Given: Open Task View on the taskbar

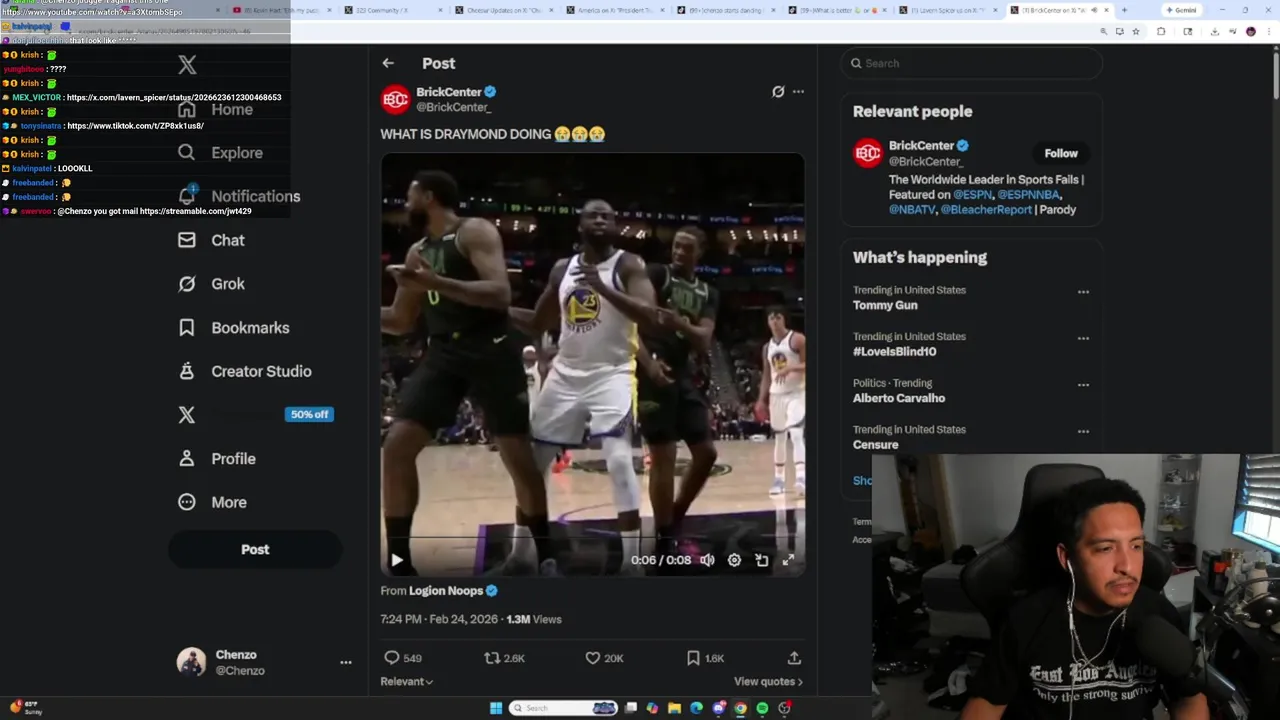Looking at the screenshot, I should tap(631, 708).
